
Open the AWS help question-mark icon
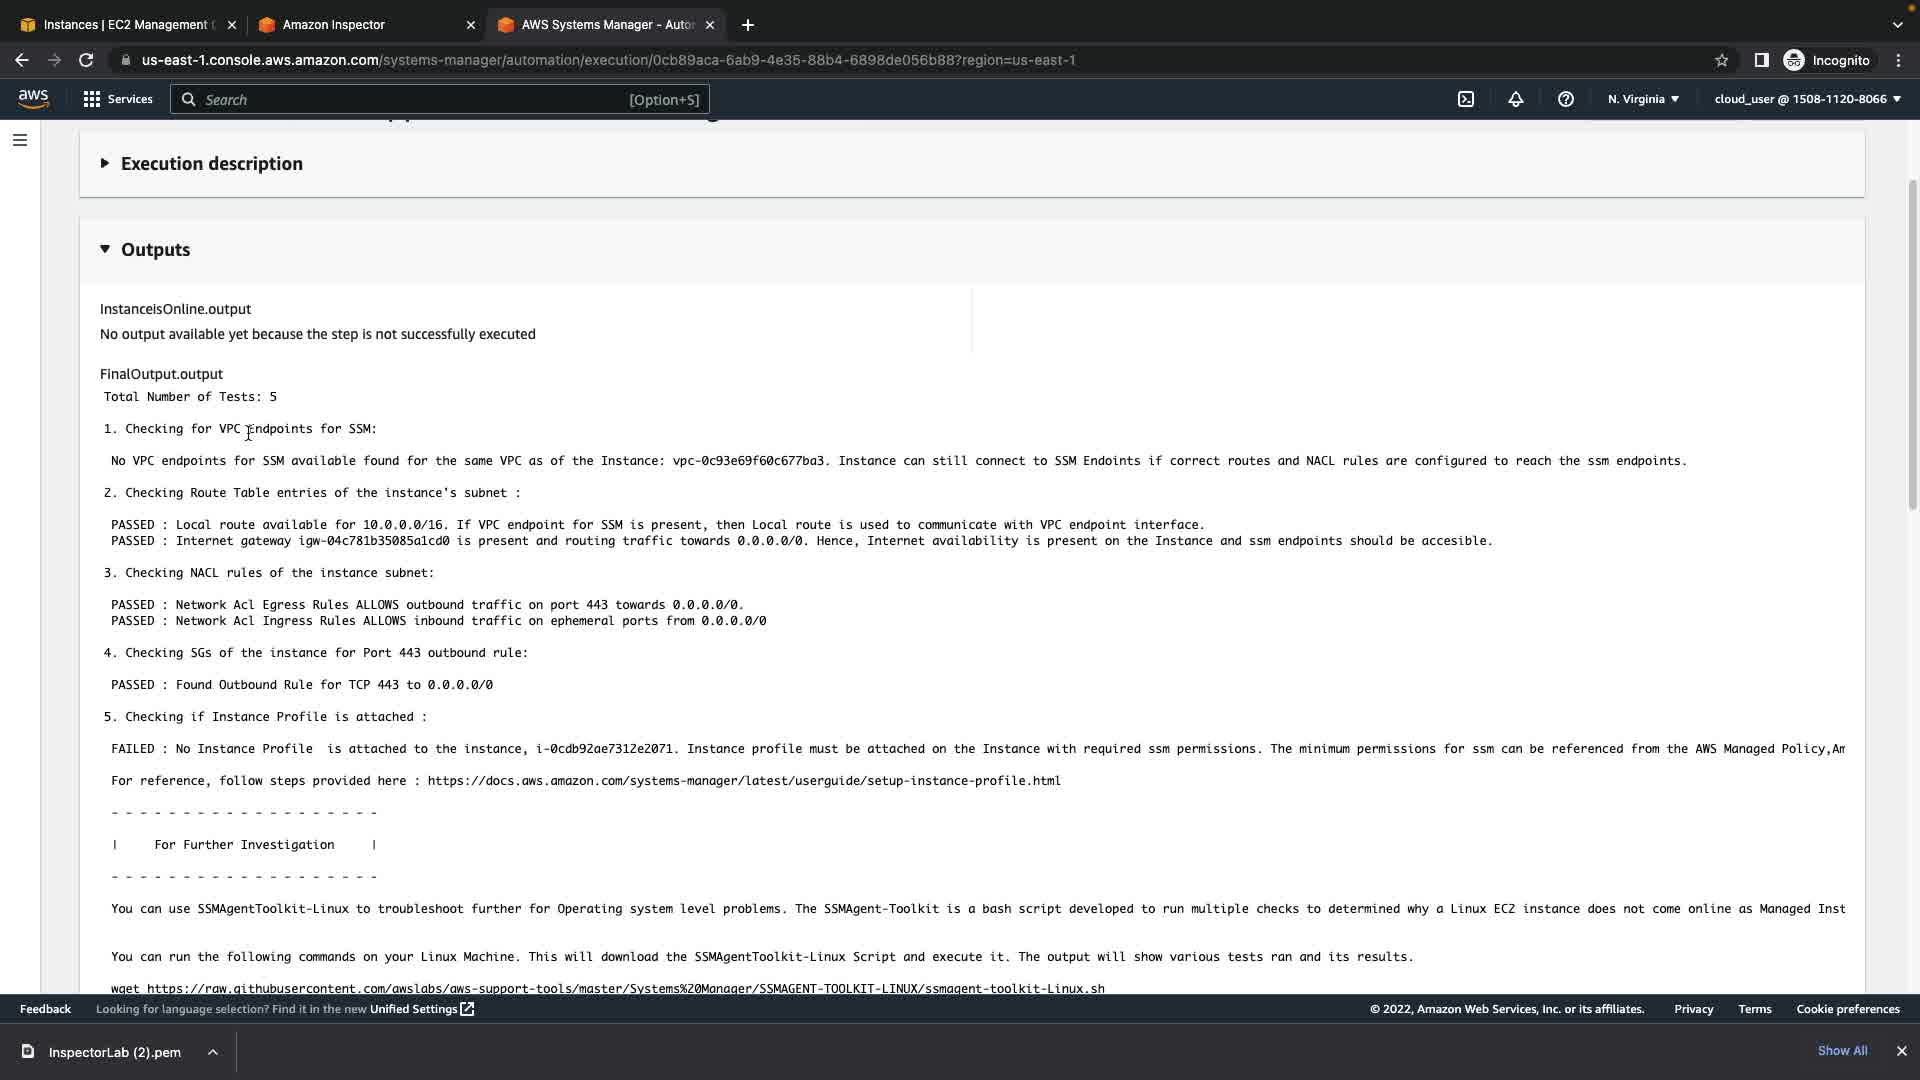(x=1566, y=99)
